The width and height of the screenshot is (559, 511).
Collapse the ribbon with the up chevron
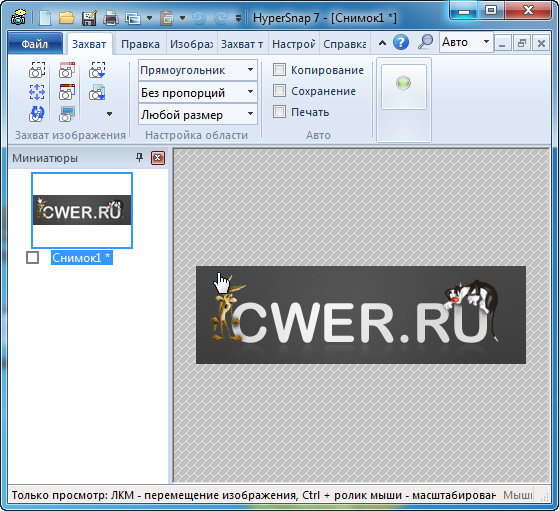coord(382,43)
